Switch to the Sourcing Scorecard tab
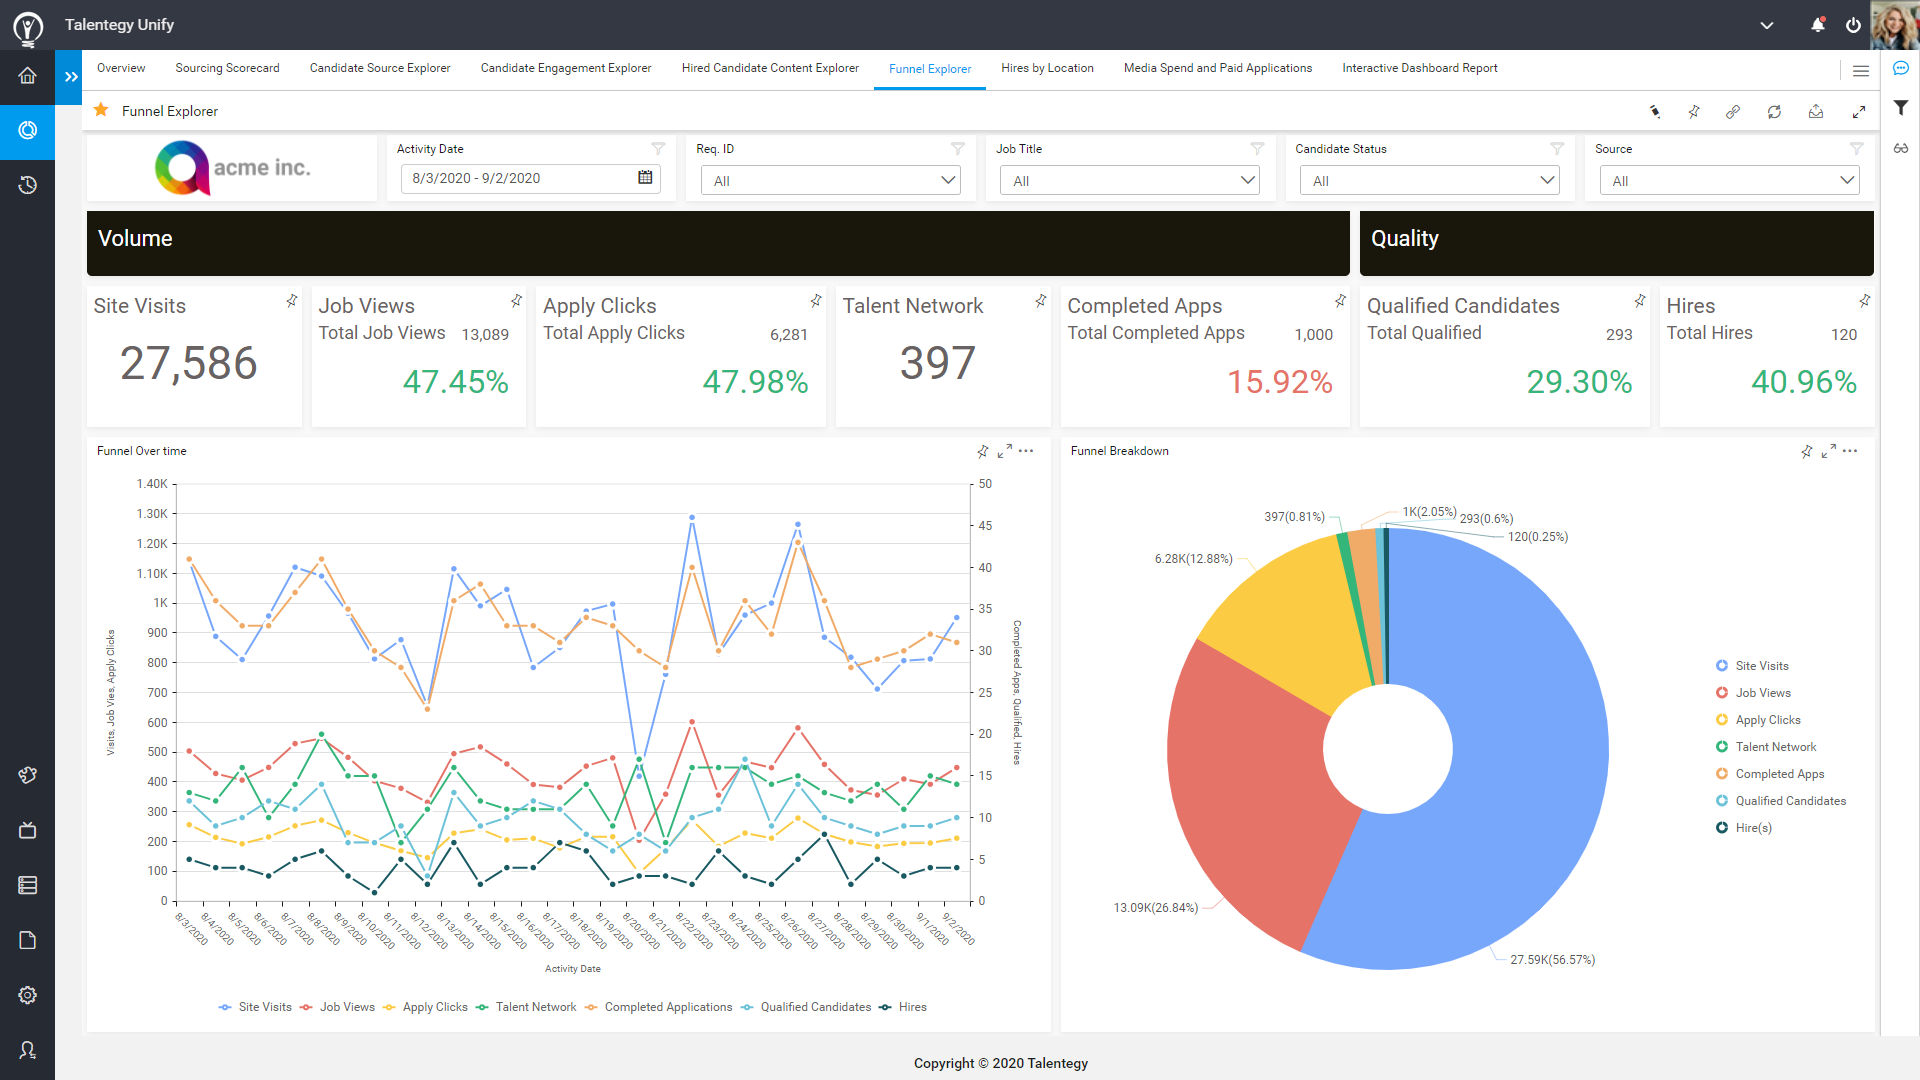The image size is (1920, 1080). (x=227, y=68)
